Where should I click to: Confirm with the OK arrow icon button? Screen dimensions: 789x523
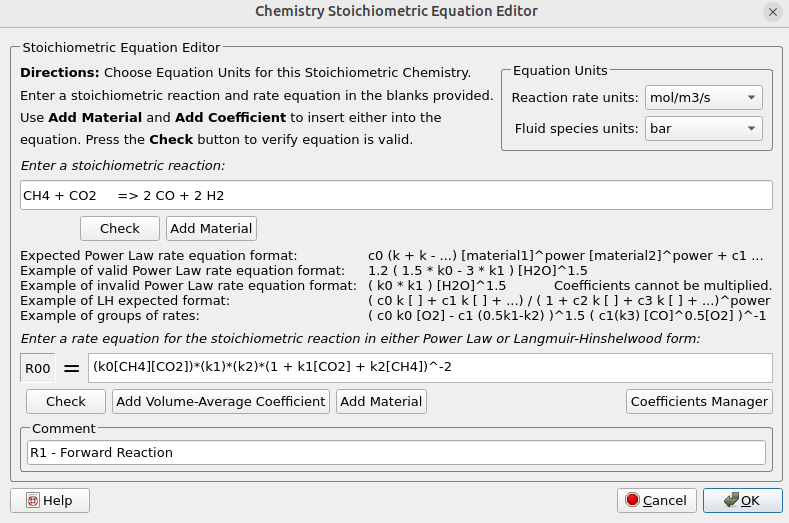tap(742, 500)
